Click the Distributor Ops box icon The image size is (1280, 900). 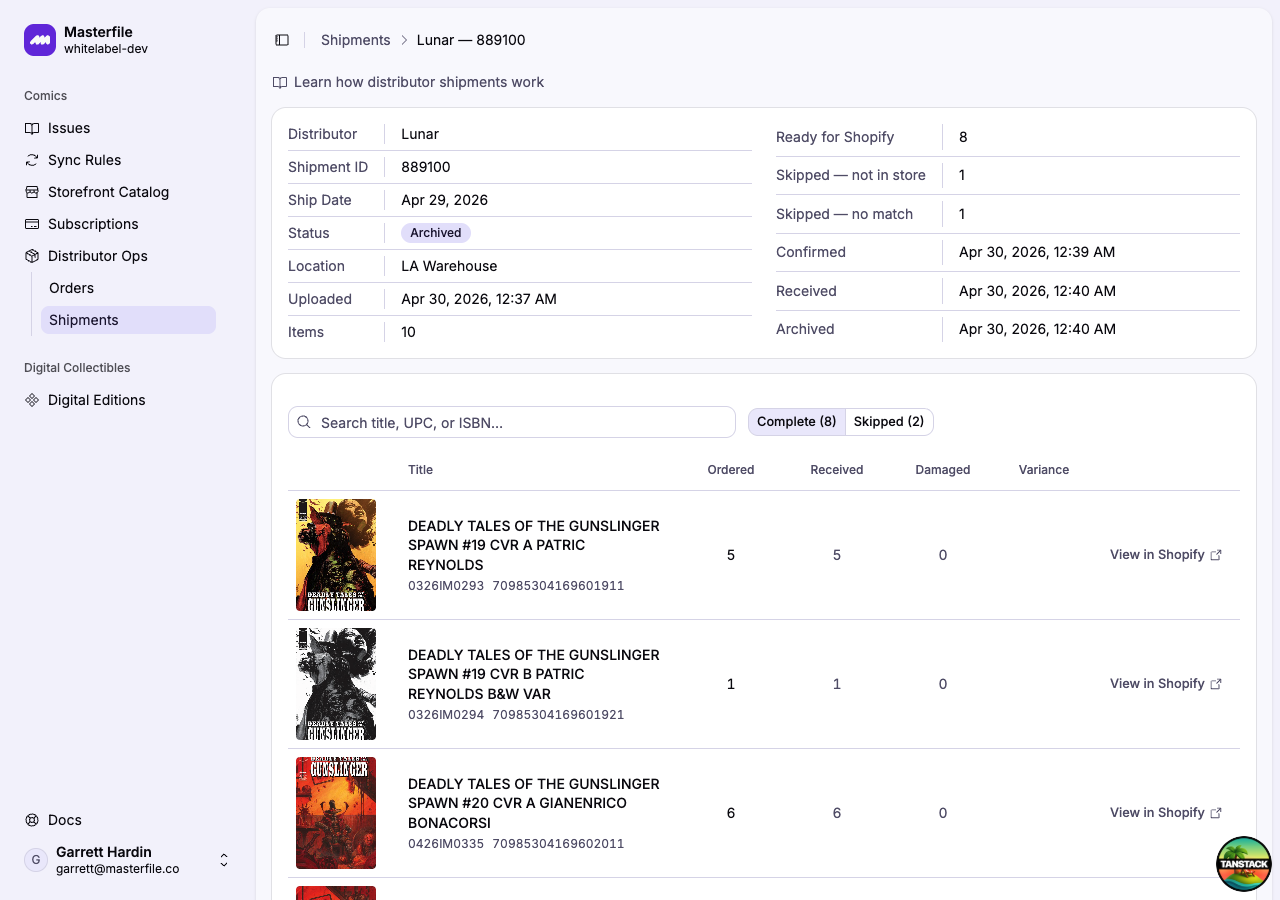click(32, 256)
